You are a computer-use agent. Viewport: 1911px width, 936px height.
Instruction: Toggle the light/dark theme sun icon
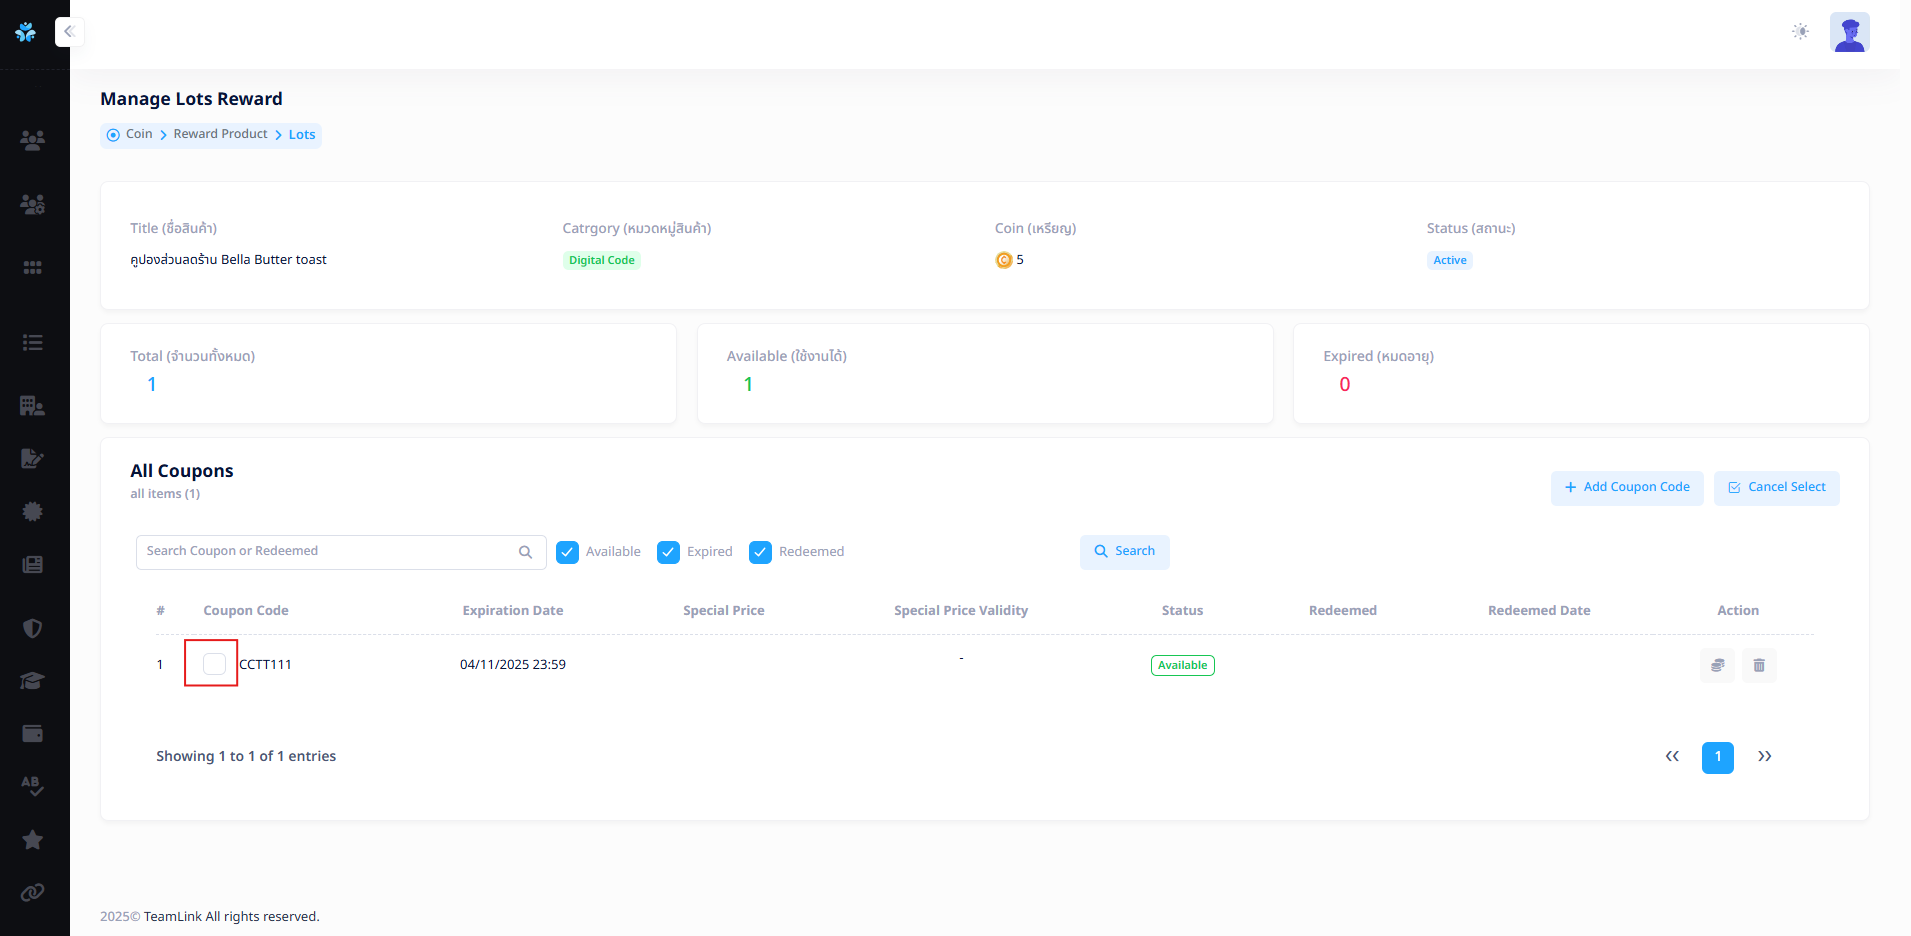coord(1800,32)
